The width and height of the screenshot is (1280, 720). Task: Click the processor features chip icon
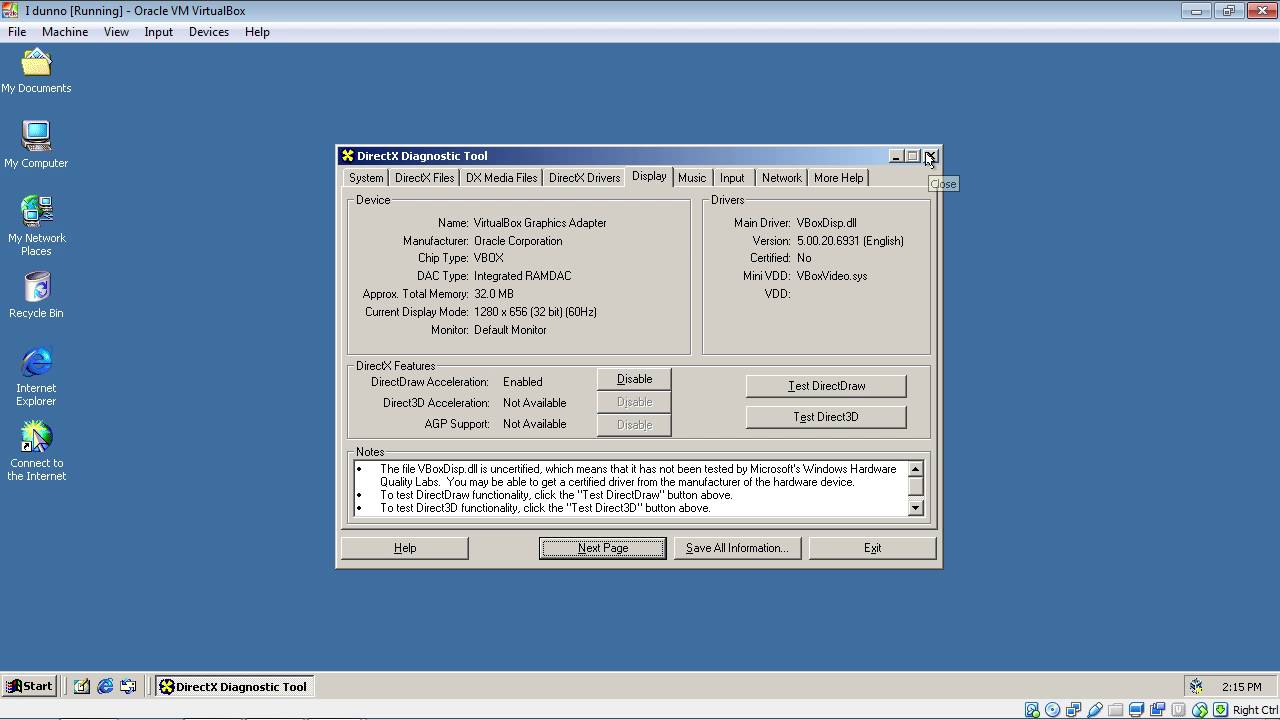pos(1178,710)
